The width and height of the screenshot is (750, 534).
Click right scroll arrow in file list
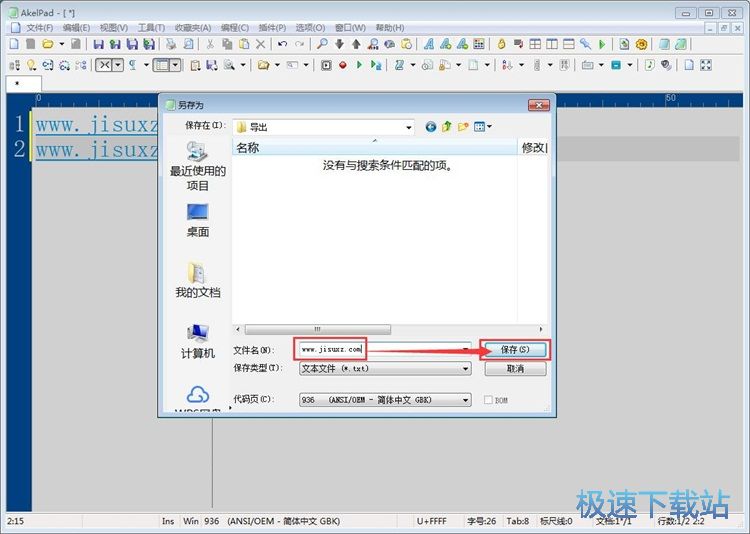pyautogui.click(x=540, y=329)
